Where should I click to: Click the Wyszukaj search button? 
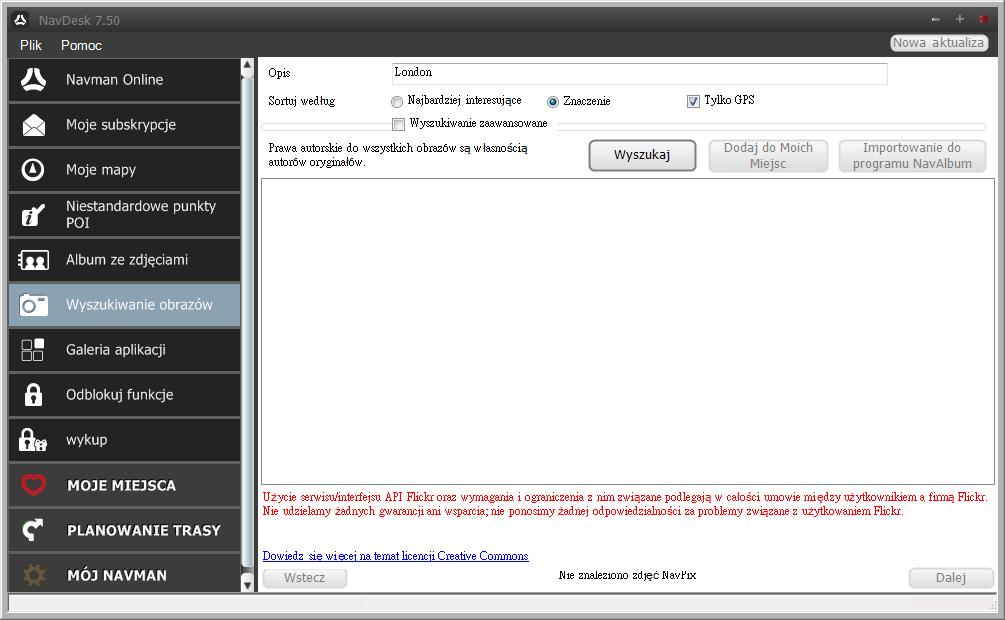pyautogui.click(x=642, y=155)
